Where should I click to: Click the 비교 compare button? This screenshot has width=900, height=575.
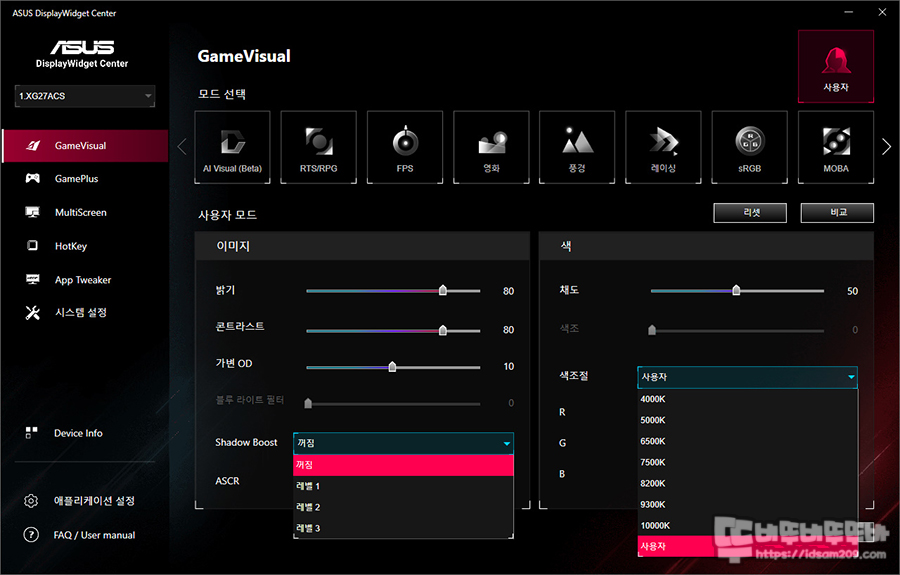[837, 212]
